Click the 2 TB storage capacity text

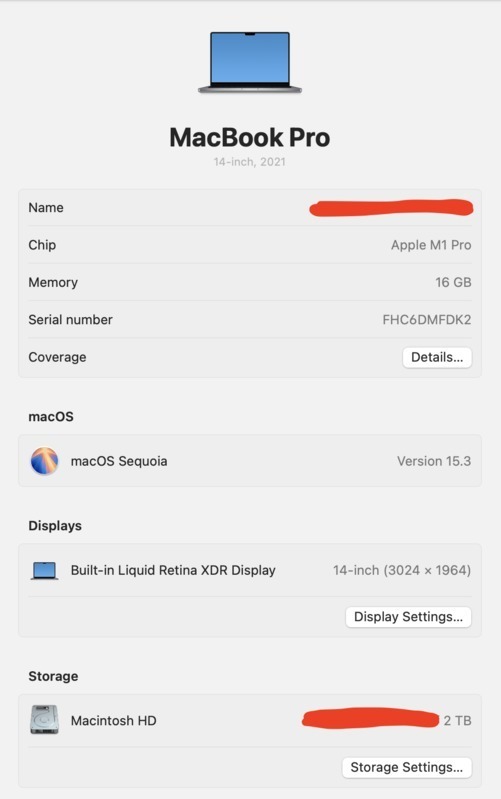[x=457, y=721]
